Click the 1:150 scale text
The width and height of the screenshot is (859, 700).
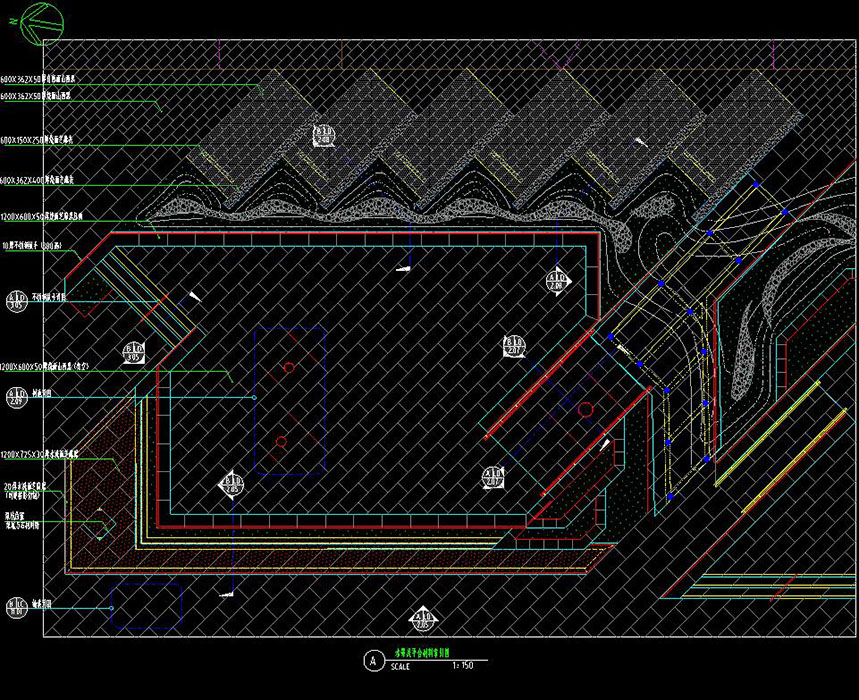462,665
